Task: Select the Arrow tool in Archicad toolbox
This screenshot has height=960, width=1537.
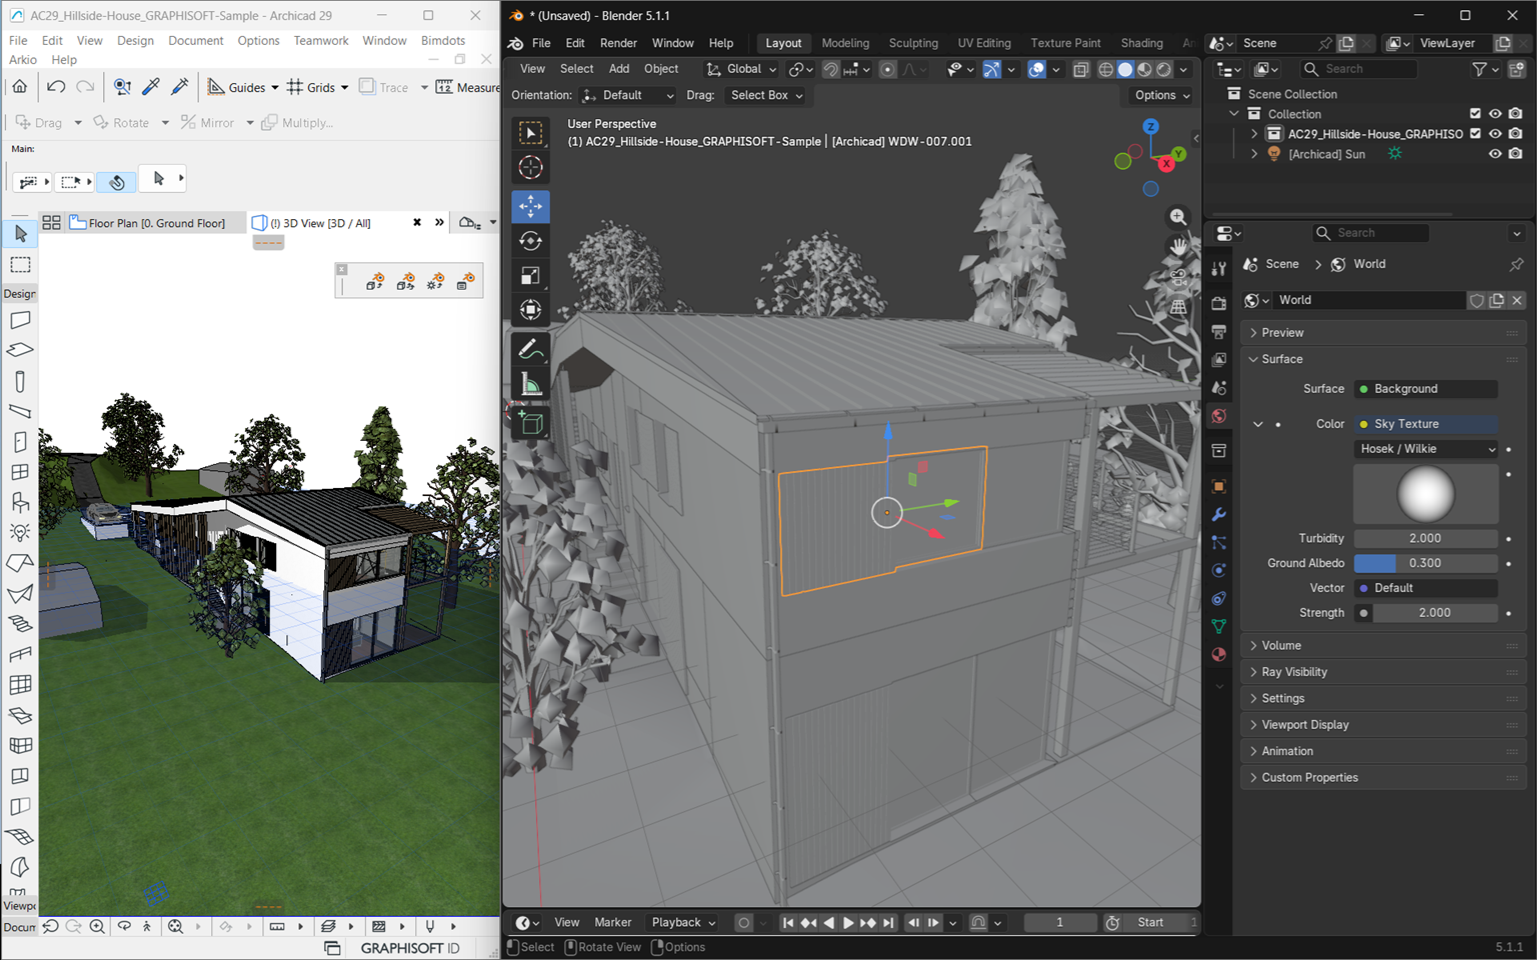Action: click(20, 234)
